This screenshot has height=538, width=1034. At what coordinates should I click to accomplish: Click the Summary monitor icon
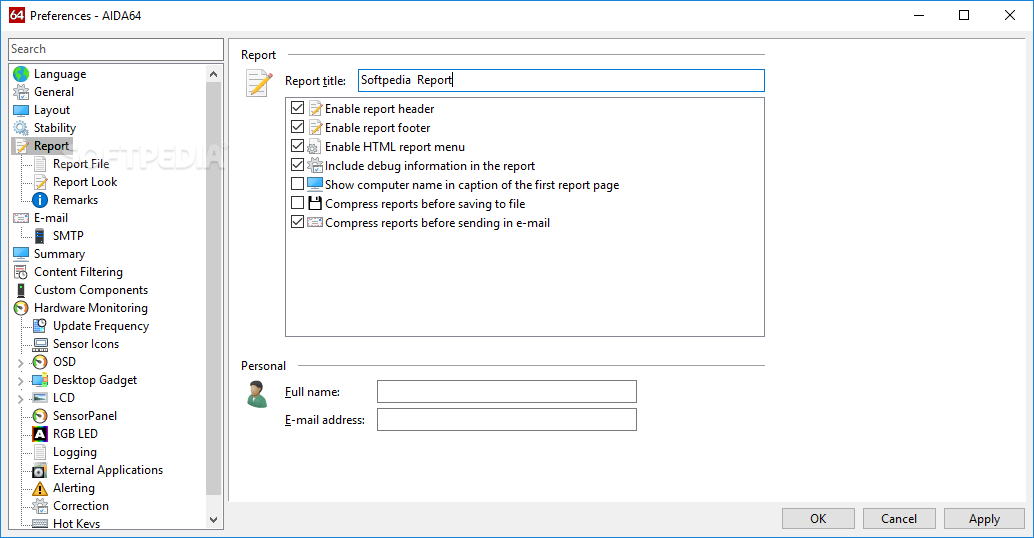point(21,254)
